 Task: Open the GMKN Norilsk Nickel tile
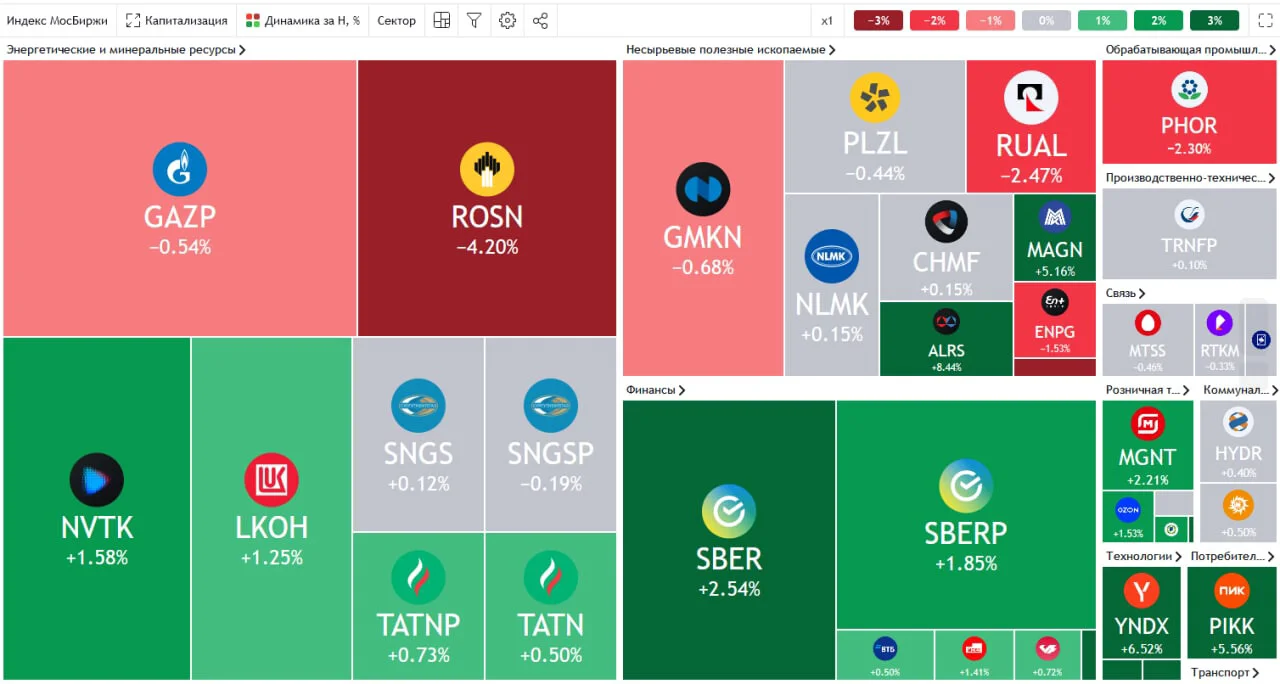point(703,218)
